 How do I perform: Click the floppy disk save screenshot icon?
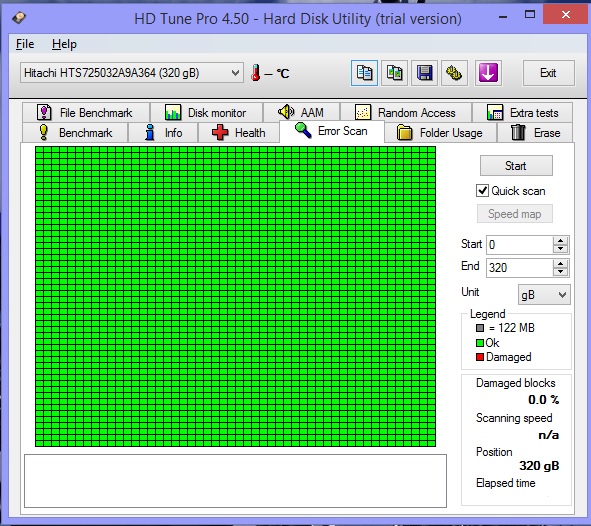(x=424, y=73)
